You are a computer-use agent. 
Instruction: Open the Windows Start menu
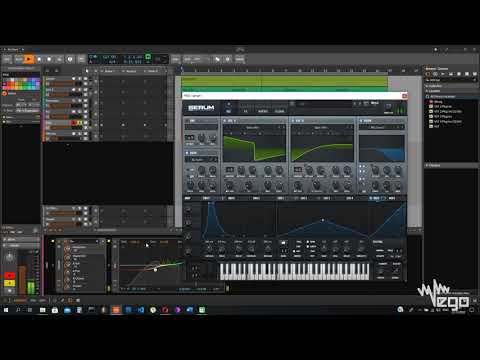click(6, 310)
